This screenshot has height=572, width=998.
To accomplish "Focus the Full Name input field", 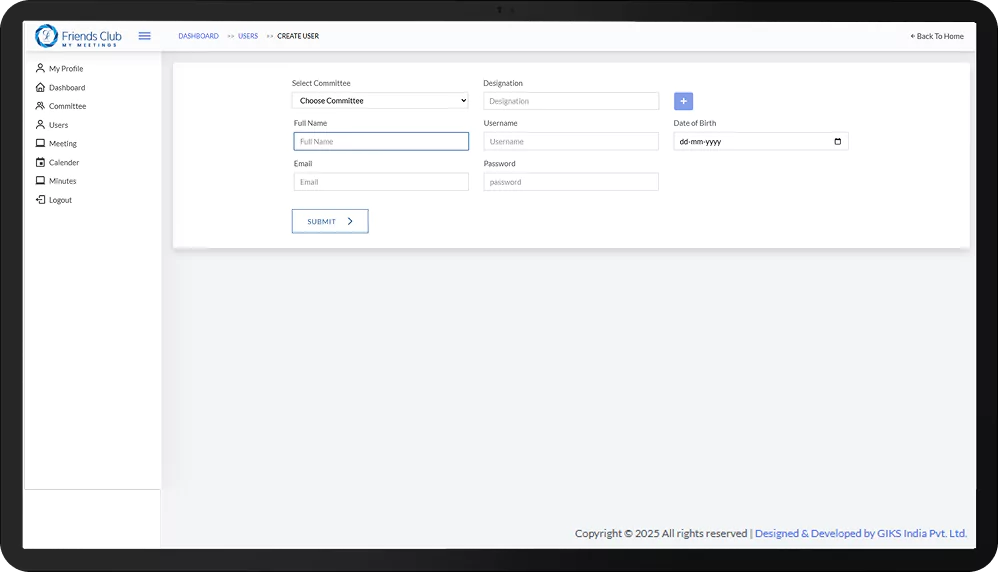I will pyautogui.click(x=381, y=141).
